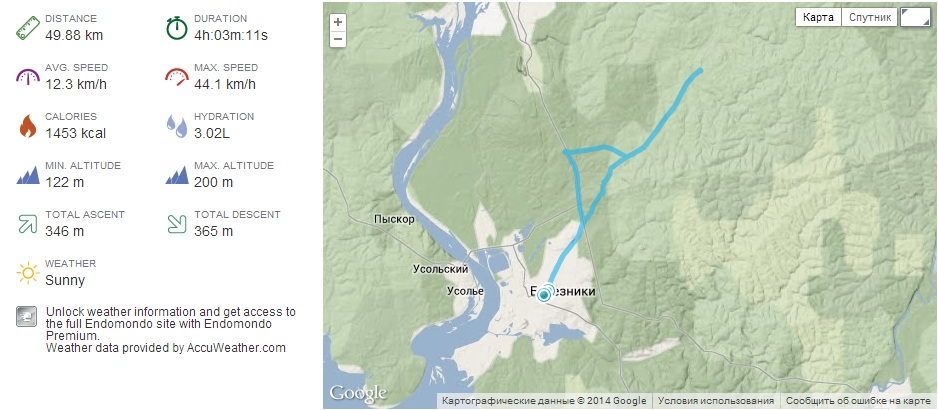Click the max altitude mountain icon
This screenshot has width=938, height=410.
click(x=177, y=174)
